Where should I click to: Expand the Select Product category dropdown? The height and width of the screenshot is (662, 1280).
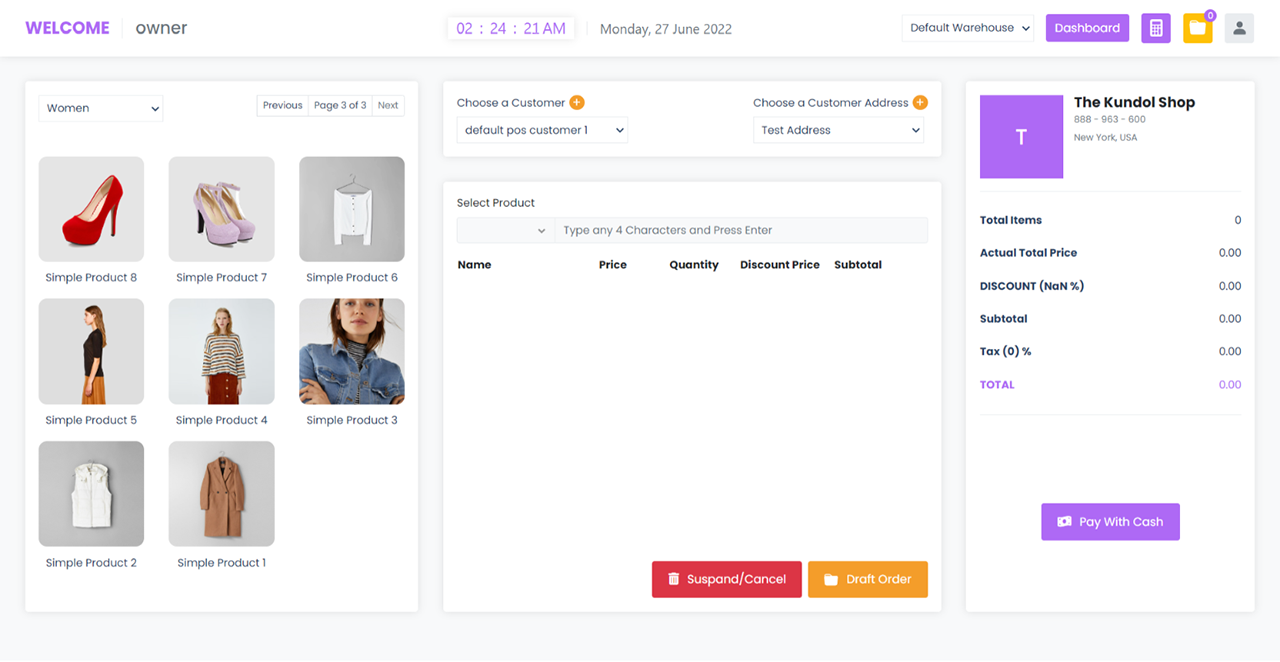[505, 229]
